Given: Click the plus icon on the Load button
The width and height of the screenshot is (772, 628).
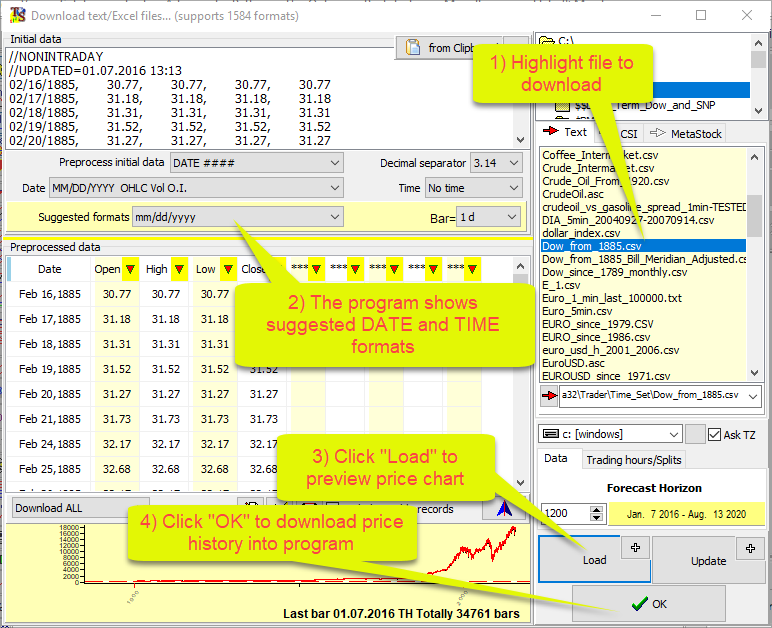Looking at the screenshot, I should tap(634, 547).
